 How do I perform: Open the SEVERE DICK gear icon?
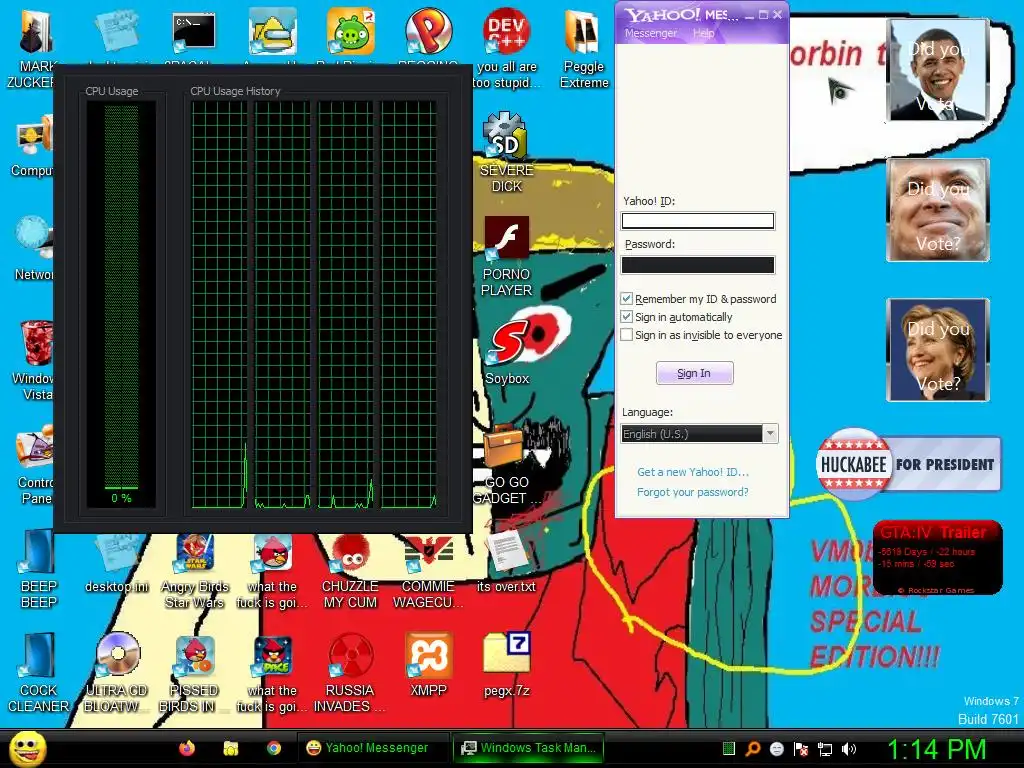point(505,135)
